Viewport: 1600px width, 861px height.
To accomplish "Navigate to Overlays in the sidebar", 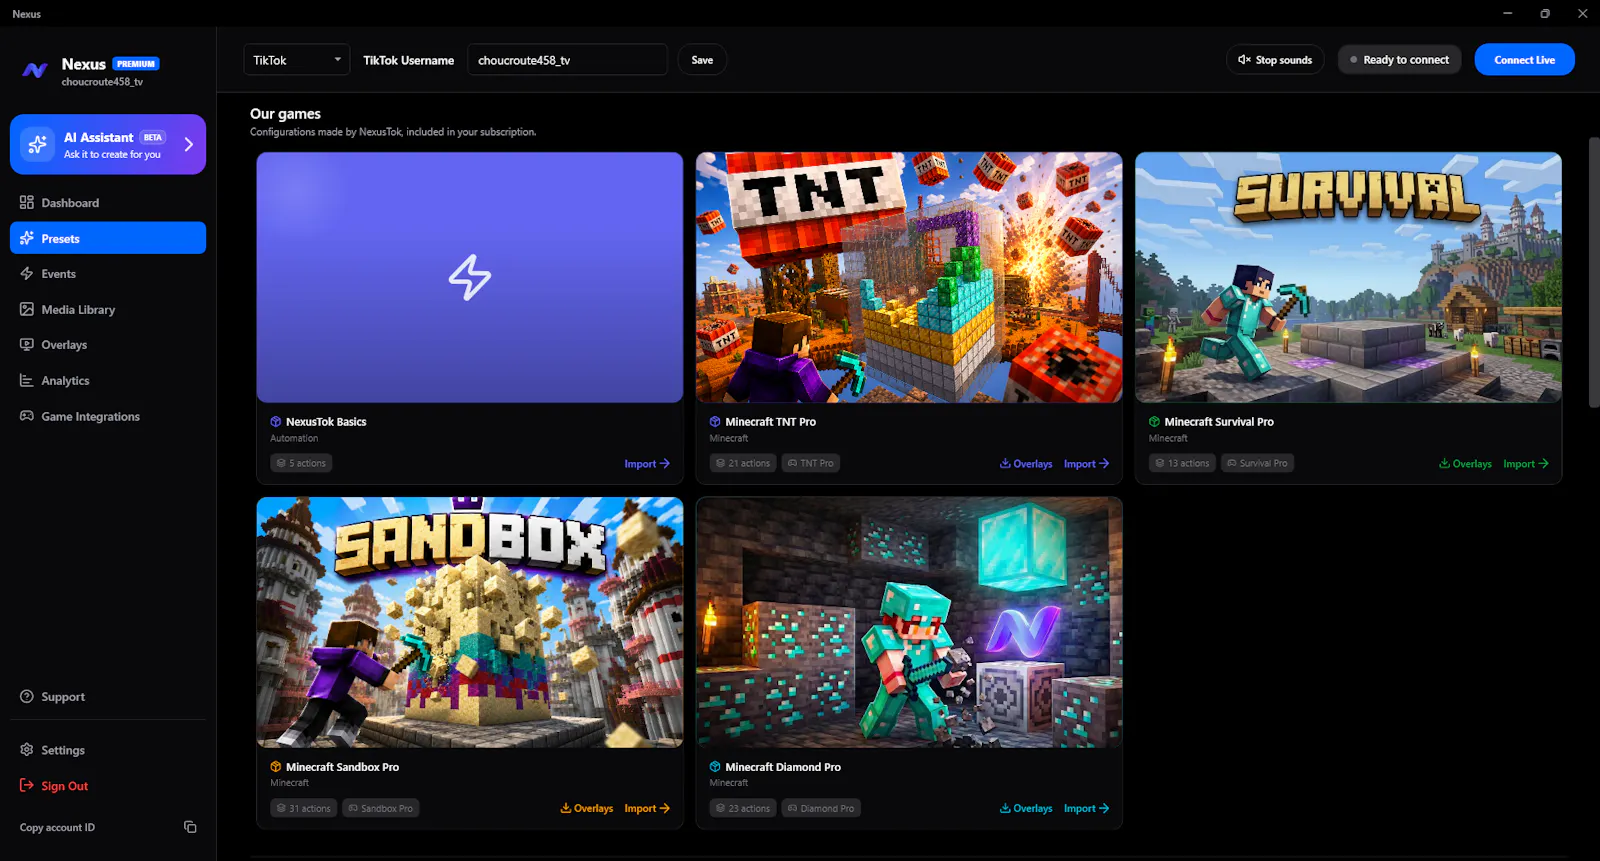I will tap(108, 344).
